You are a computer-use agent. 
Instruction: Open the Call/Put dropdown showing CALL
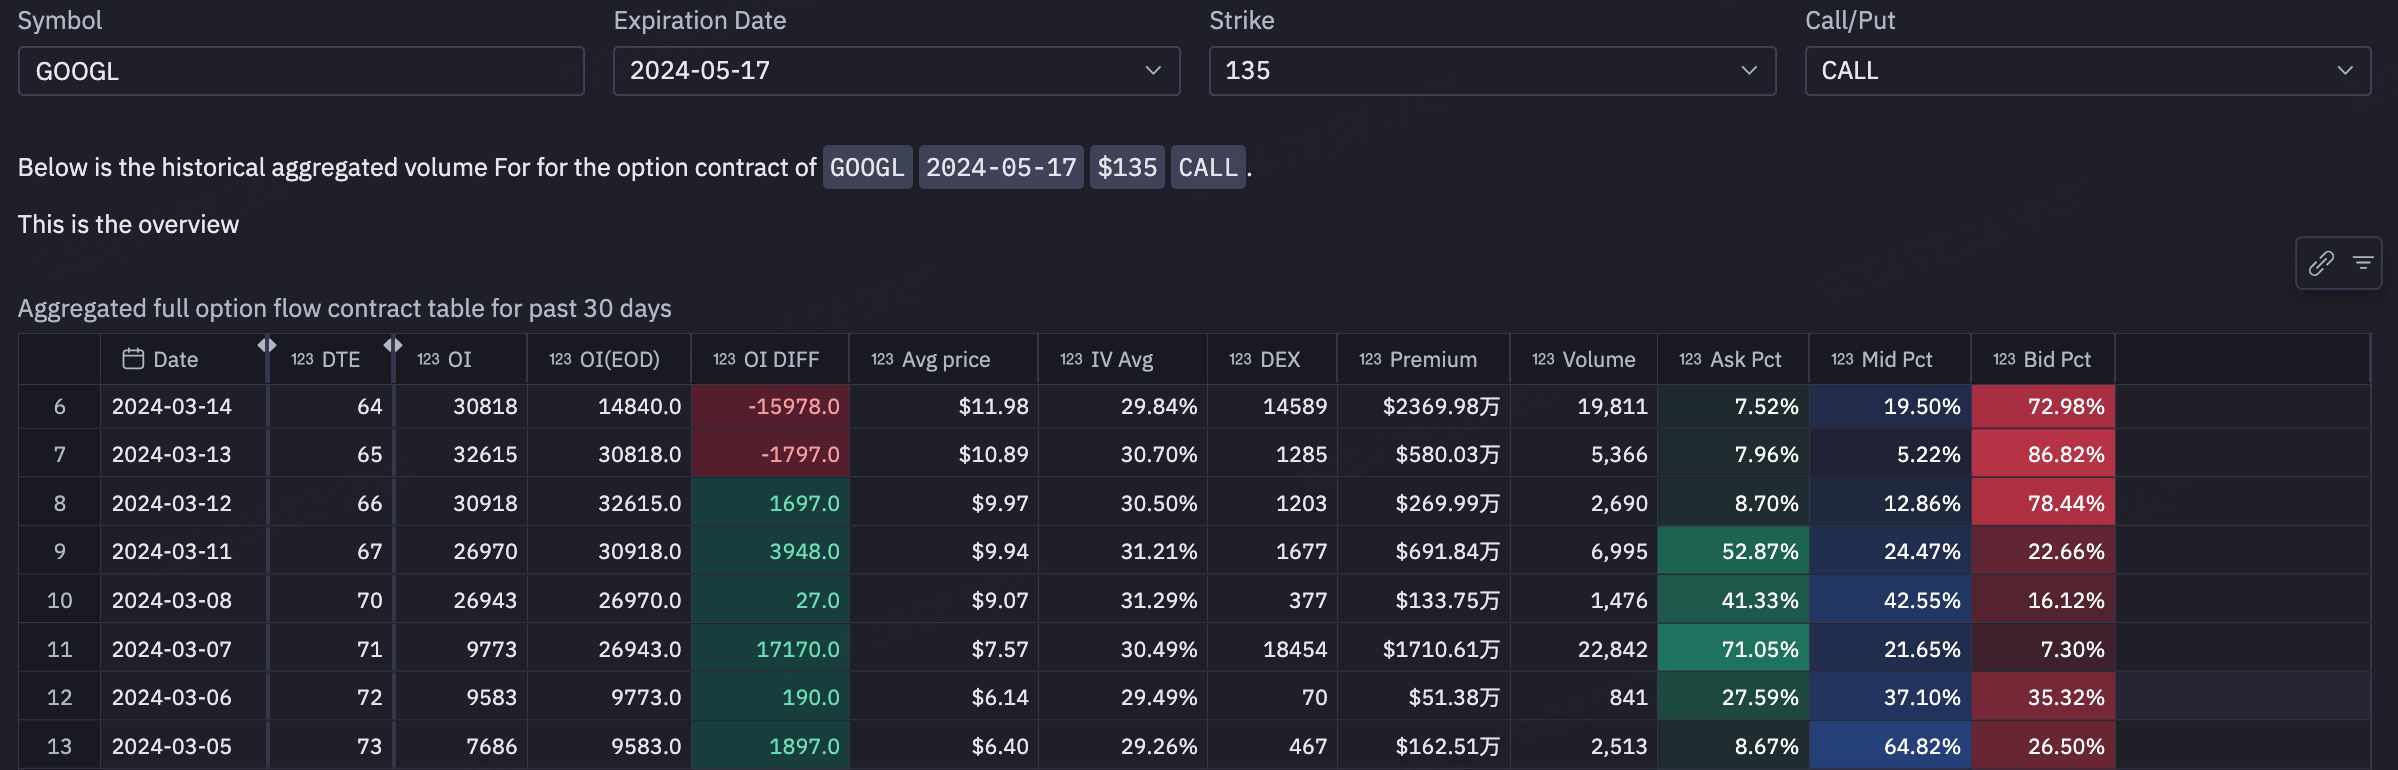point(2088,71)
